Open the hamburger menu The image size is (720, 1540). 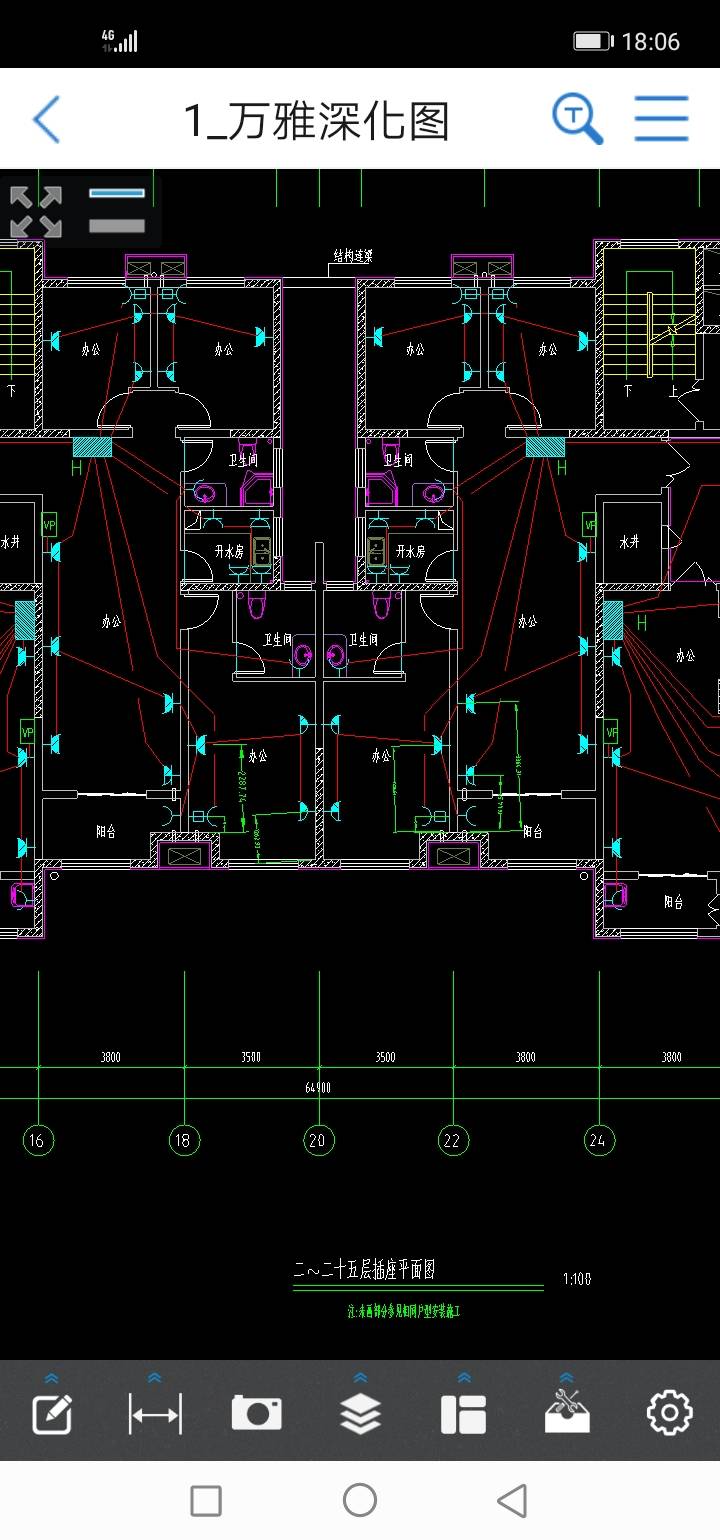pos(661,119)
